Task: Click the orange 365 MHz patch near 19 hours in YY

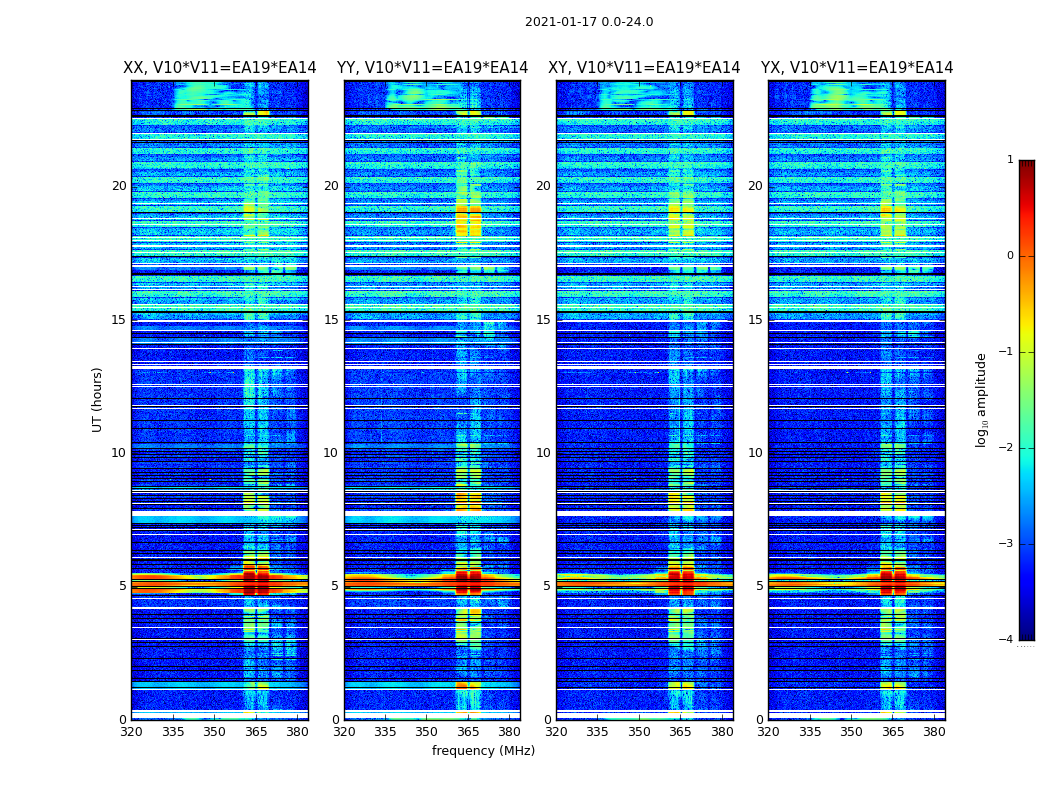Action: (468, 218)
